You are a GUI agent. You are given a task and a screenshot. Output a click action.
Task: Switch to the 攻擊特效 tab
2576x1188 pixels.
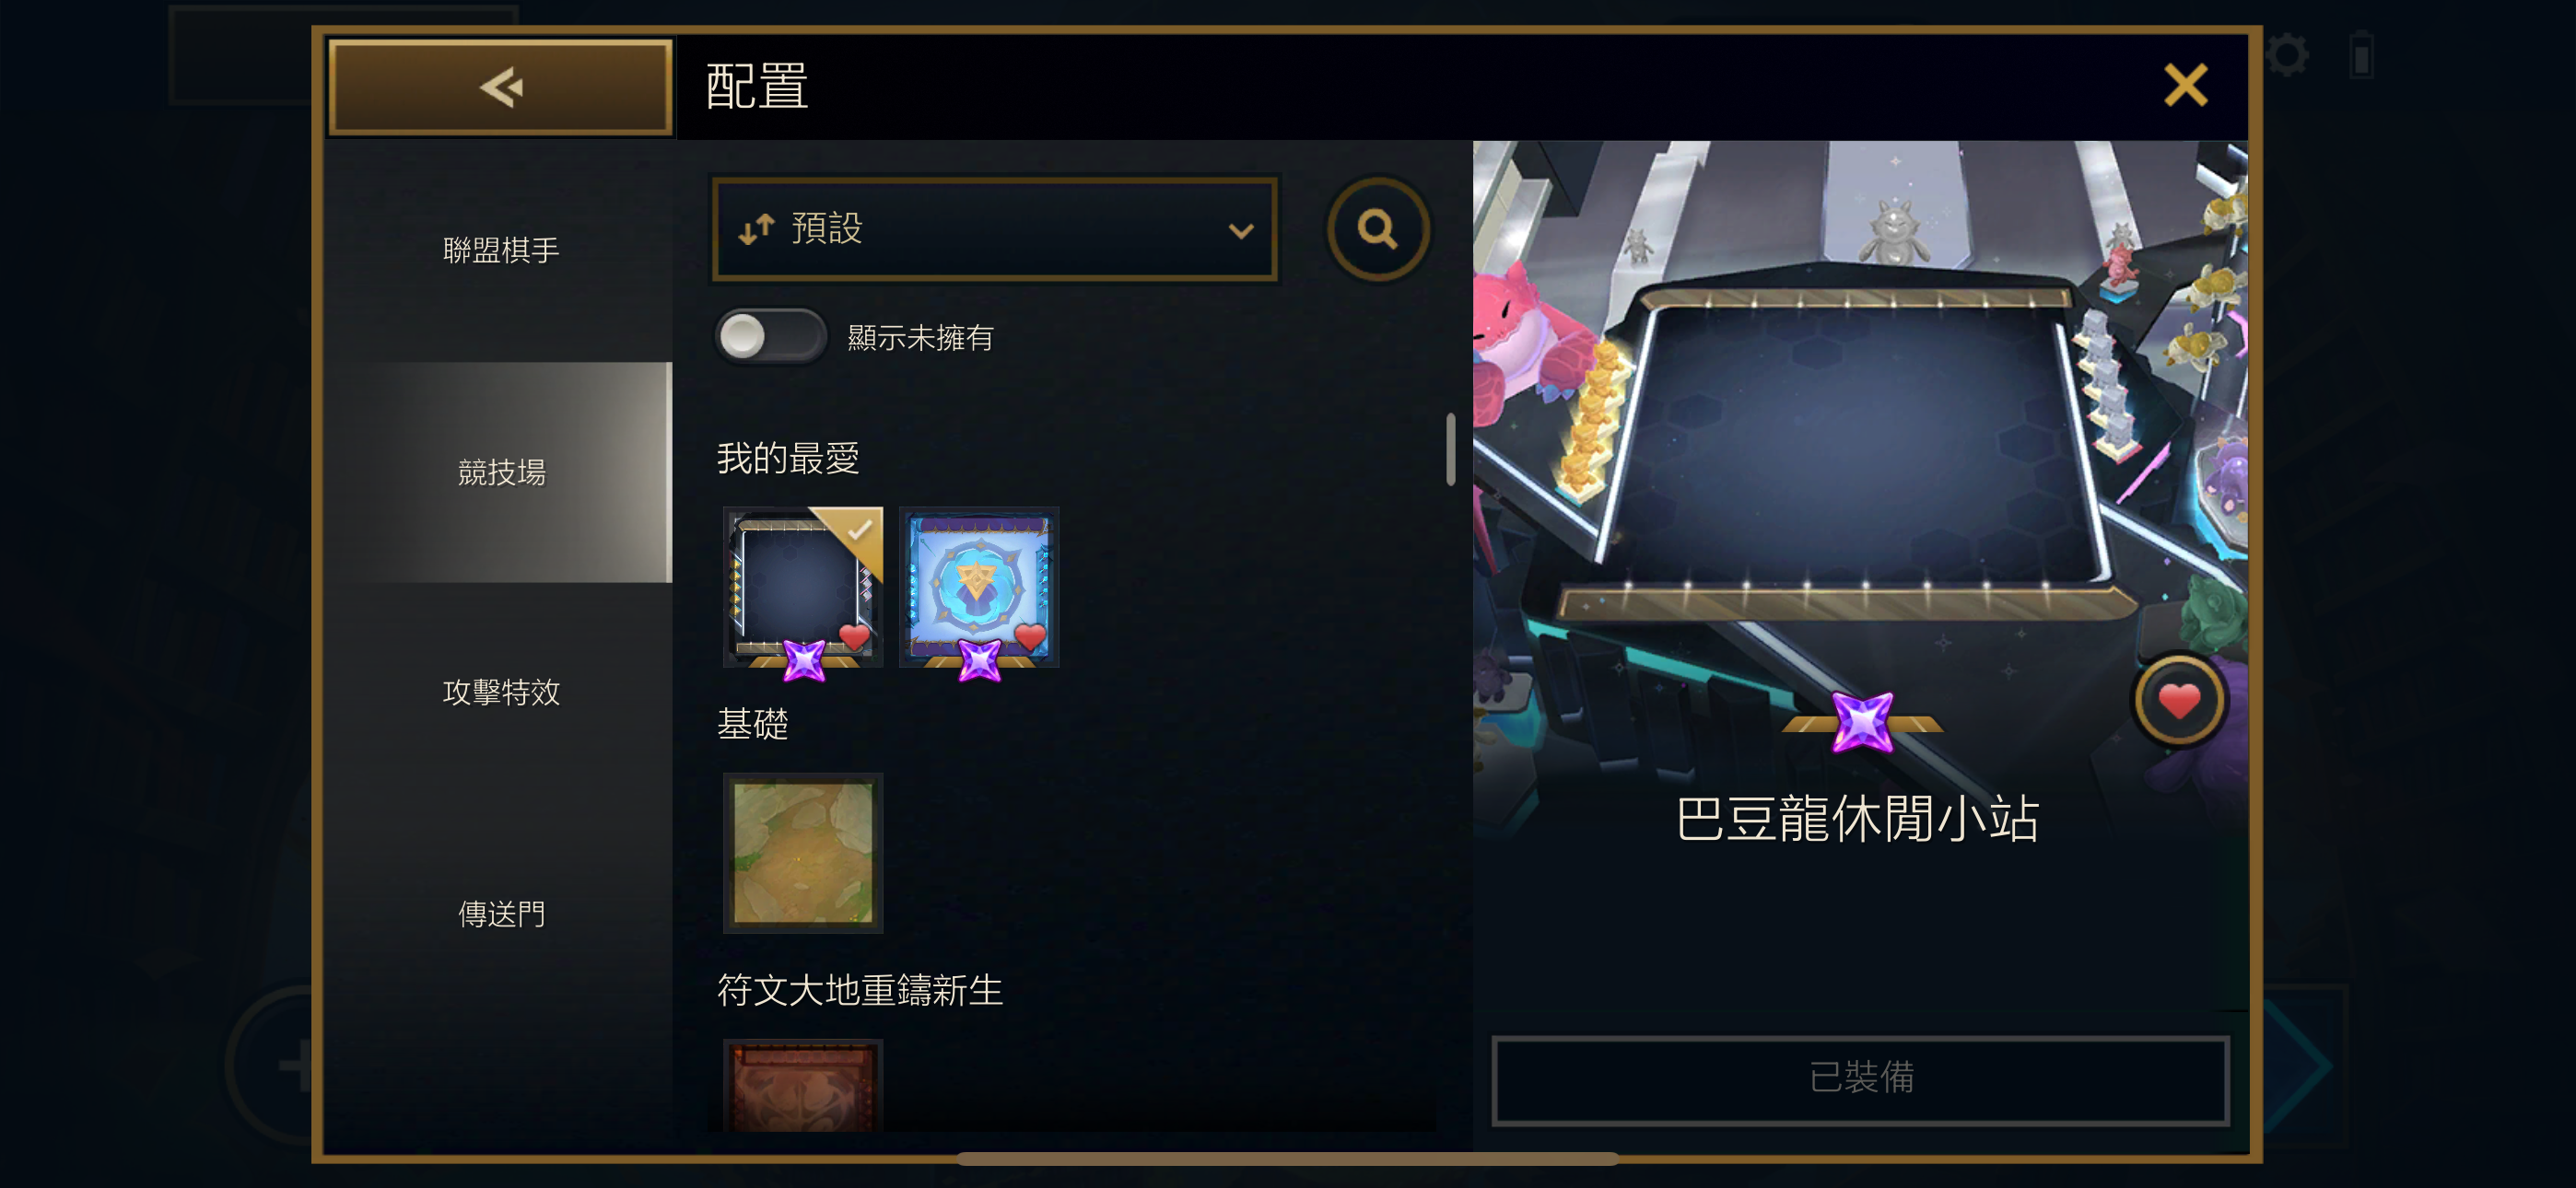click(x=501, y=692)
